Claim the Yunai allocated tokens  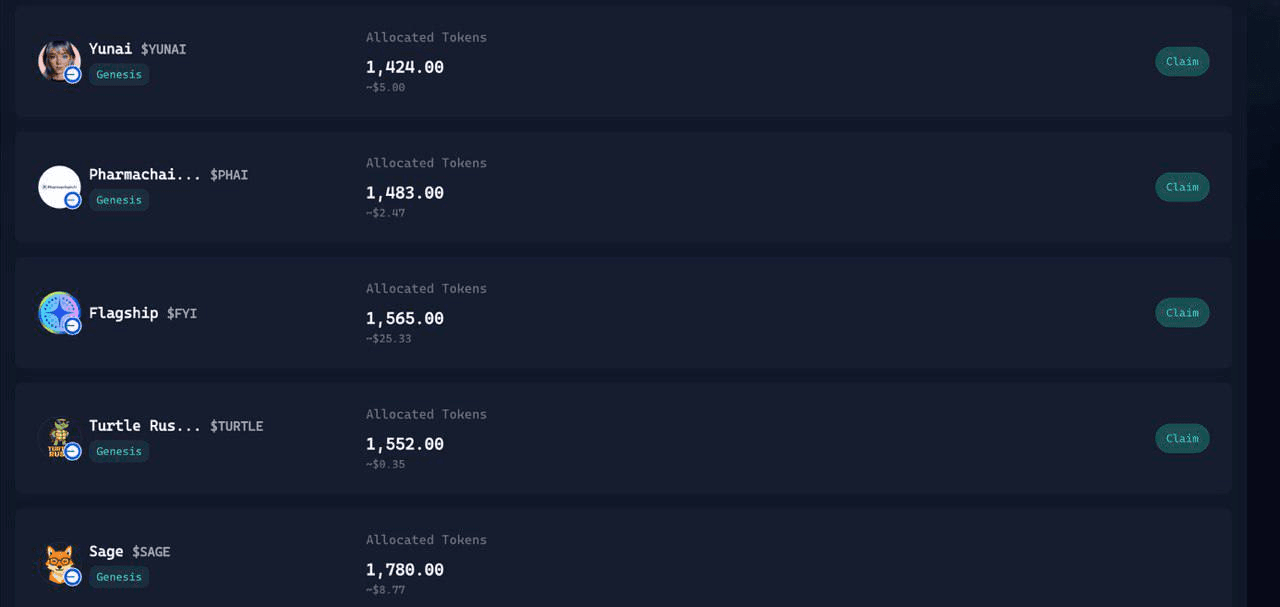(x=1182, y=61)
